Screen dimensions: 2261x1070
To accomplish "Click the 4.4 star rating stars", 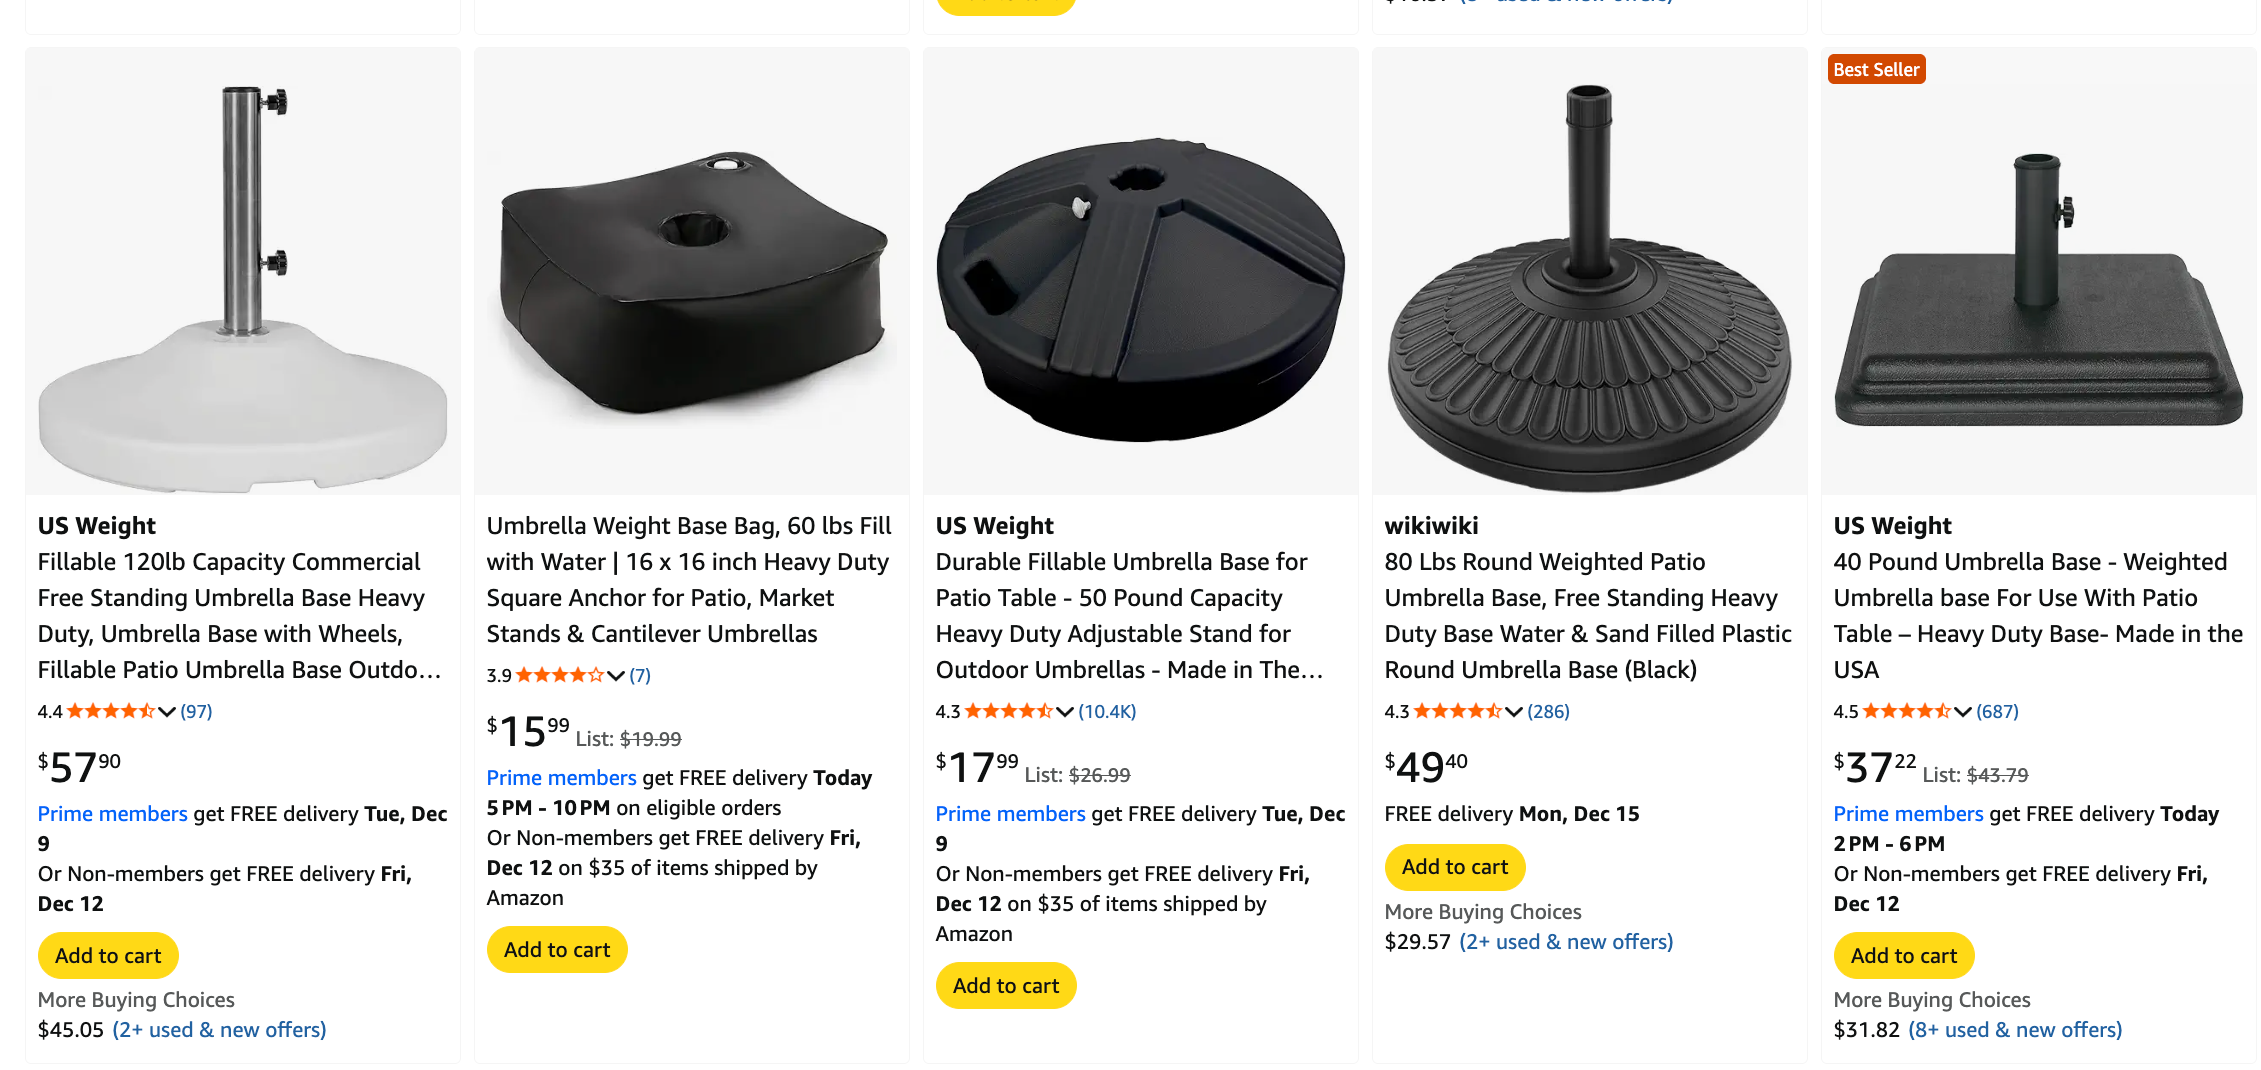I will click(110, 712).
